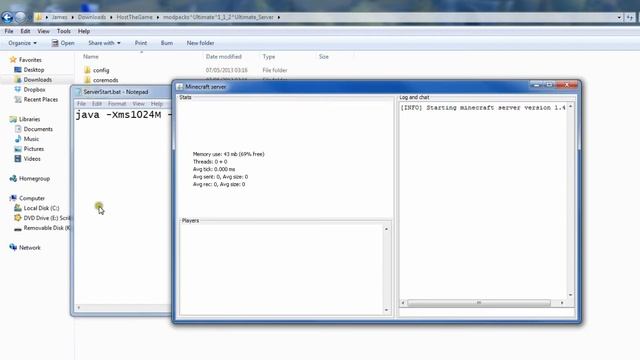Open the Pictures library
Image resolution: width=640 pixels, height=360 pixels.
pyautogui.click(x=33, y=149)
